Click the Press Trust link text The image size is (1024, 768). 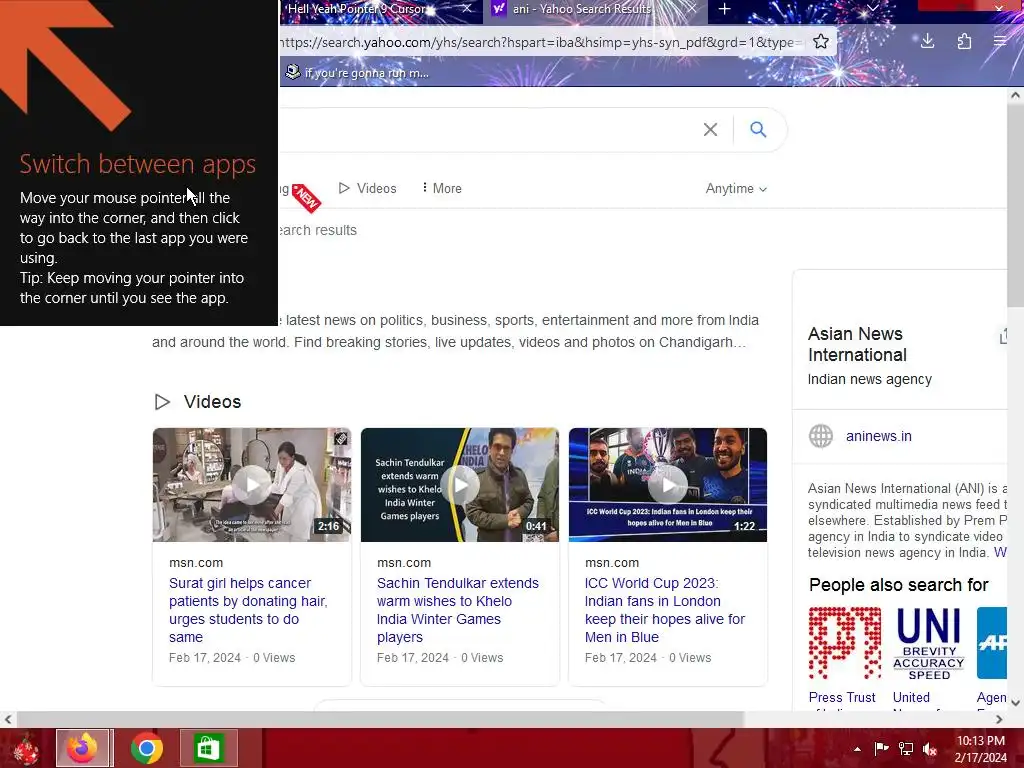click(842, 697)
